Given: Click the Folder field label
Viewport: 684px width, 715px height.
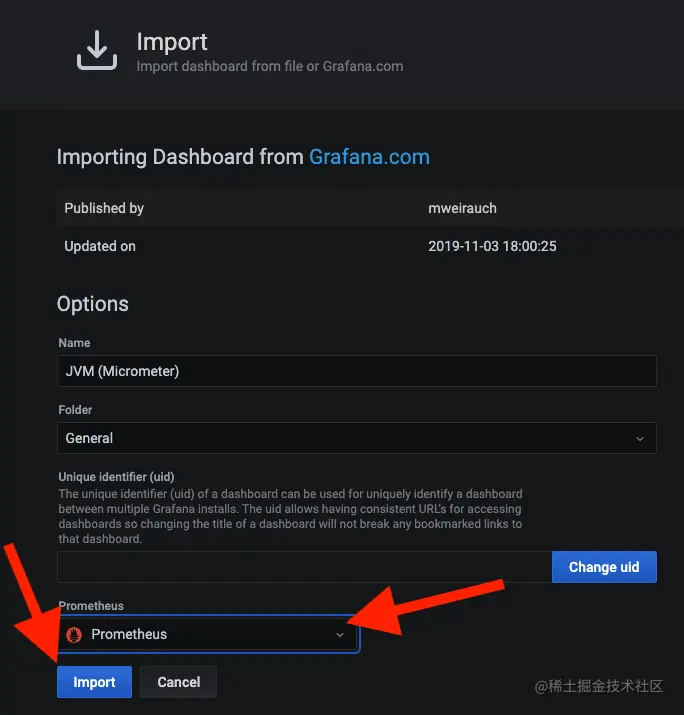Looking at the screenshot, I should (75, 410).
